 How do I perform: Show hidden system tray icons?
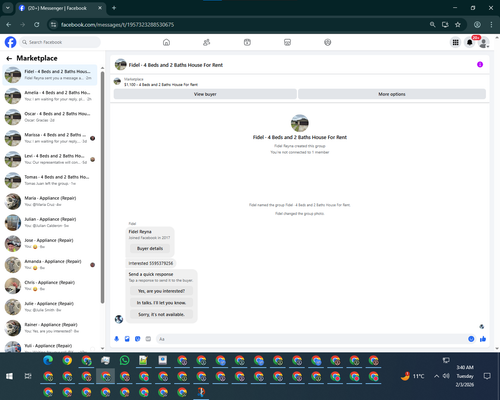click(436, 376)
